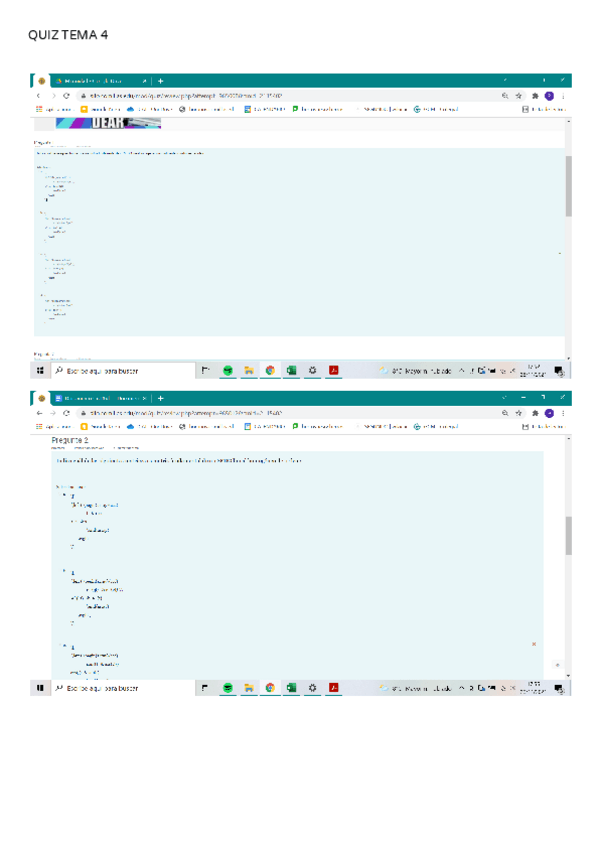This screenshot has width=600, height=848.
Task: Click the red X mark beside the third answer
Action: [534, 644]
